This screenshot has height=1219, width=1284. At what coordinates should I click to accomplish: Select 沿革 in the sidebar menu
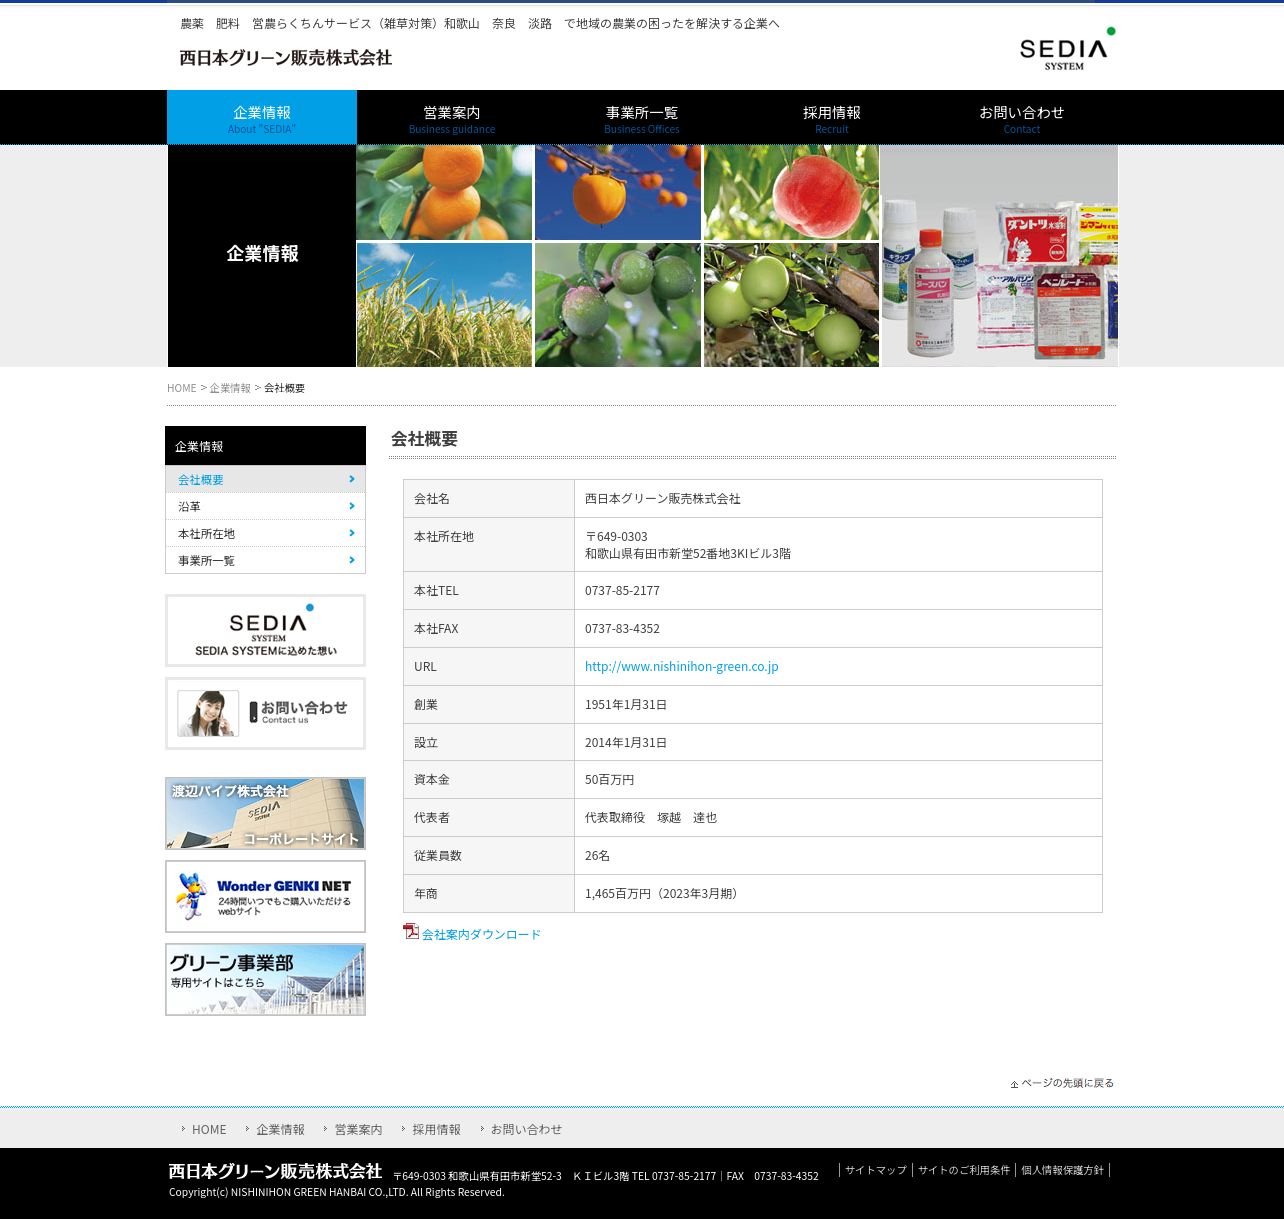[x=265, y=506]
